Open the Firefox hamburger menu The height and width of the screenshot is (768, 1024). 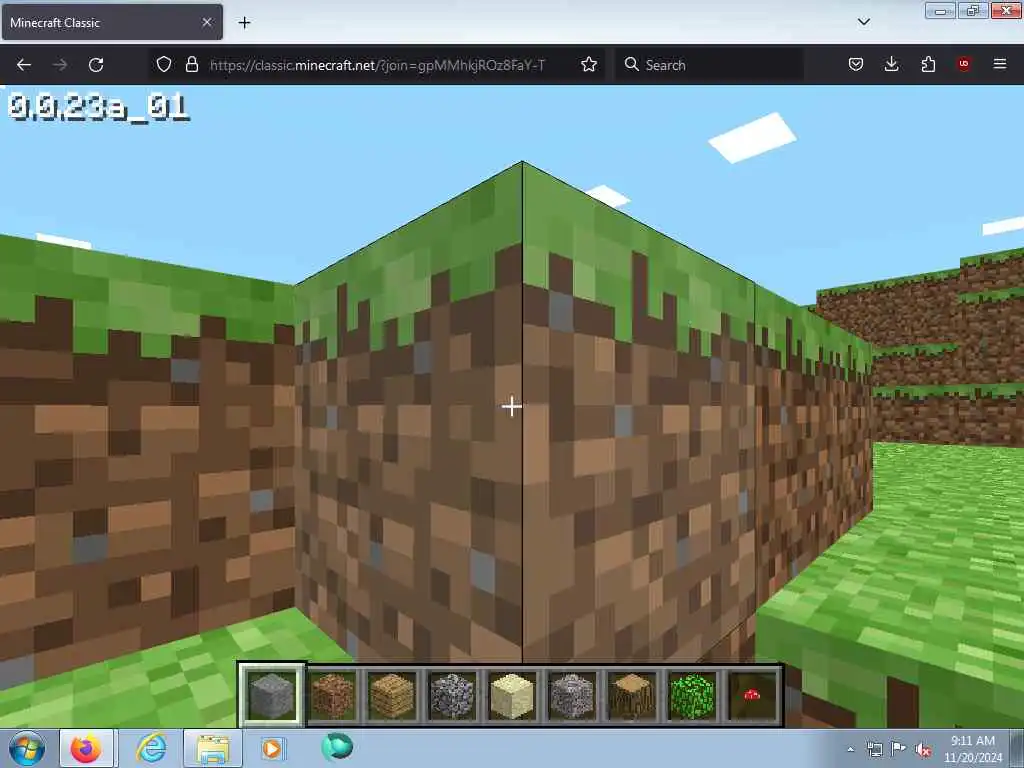click(x=1000, y=64)
